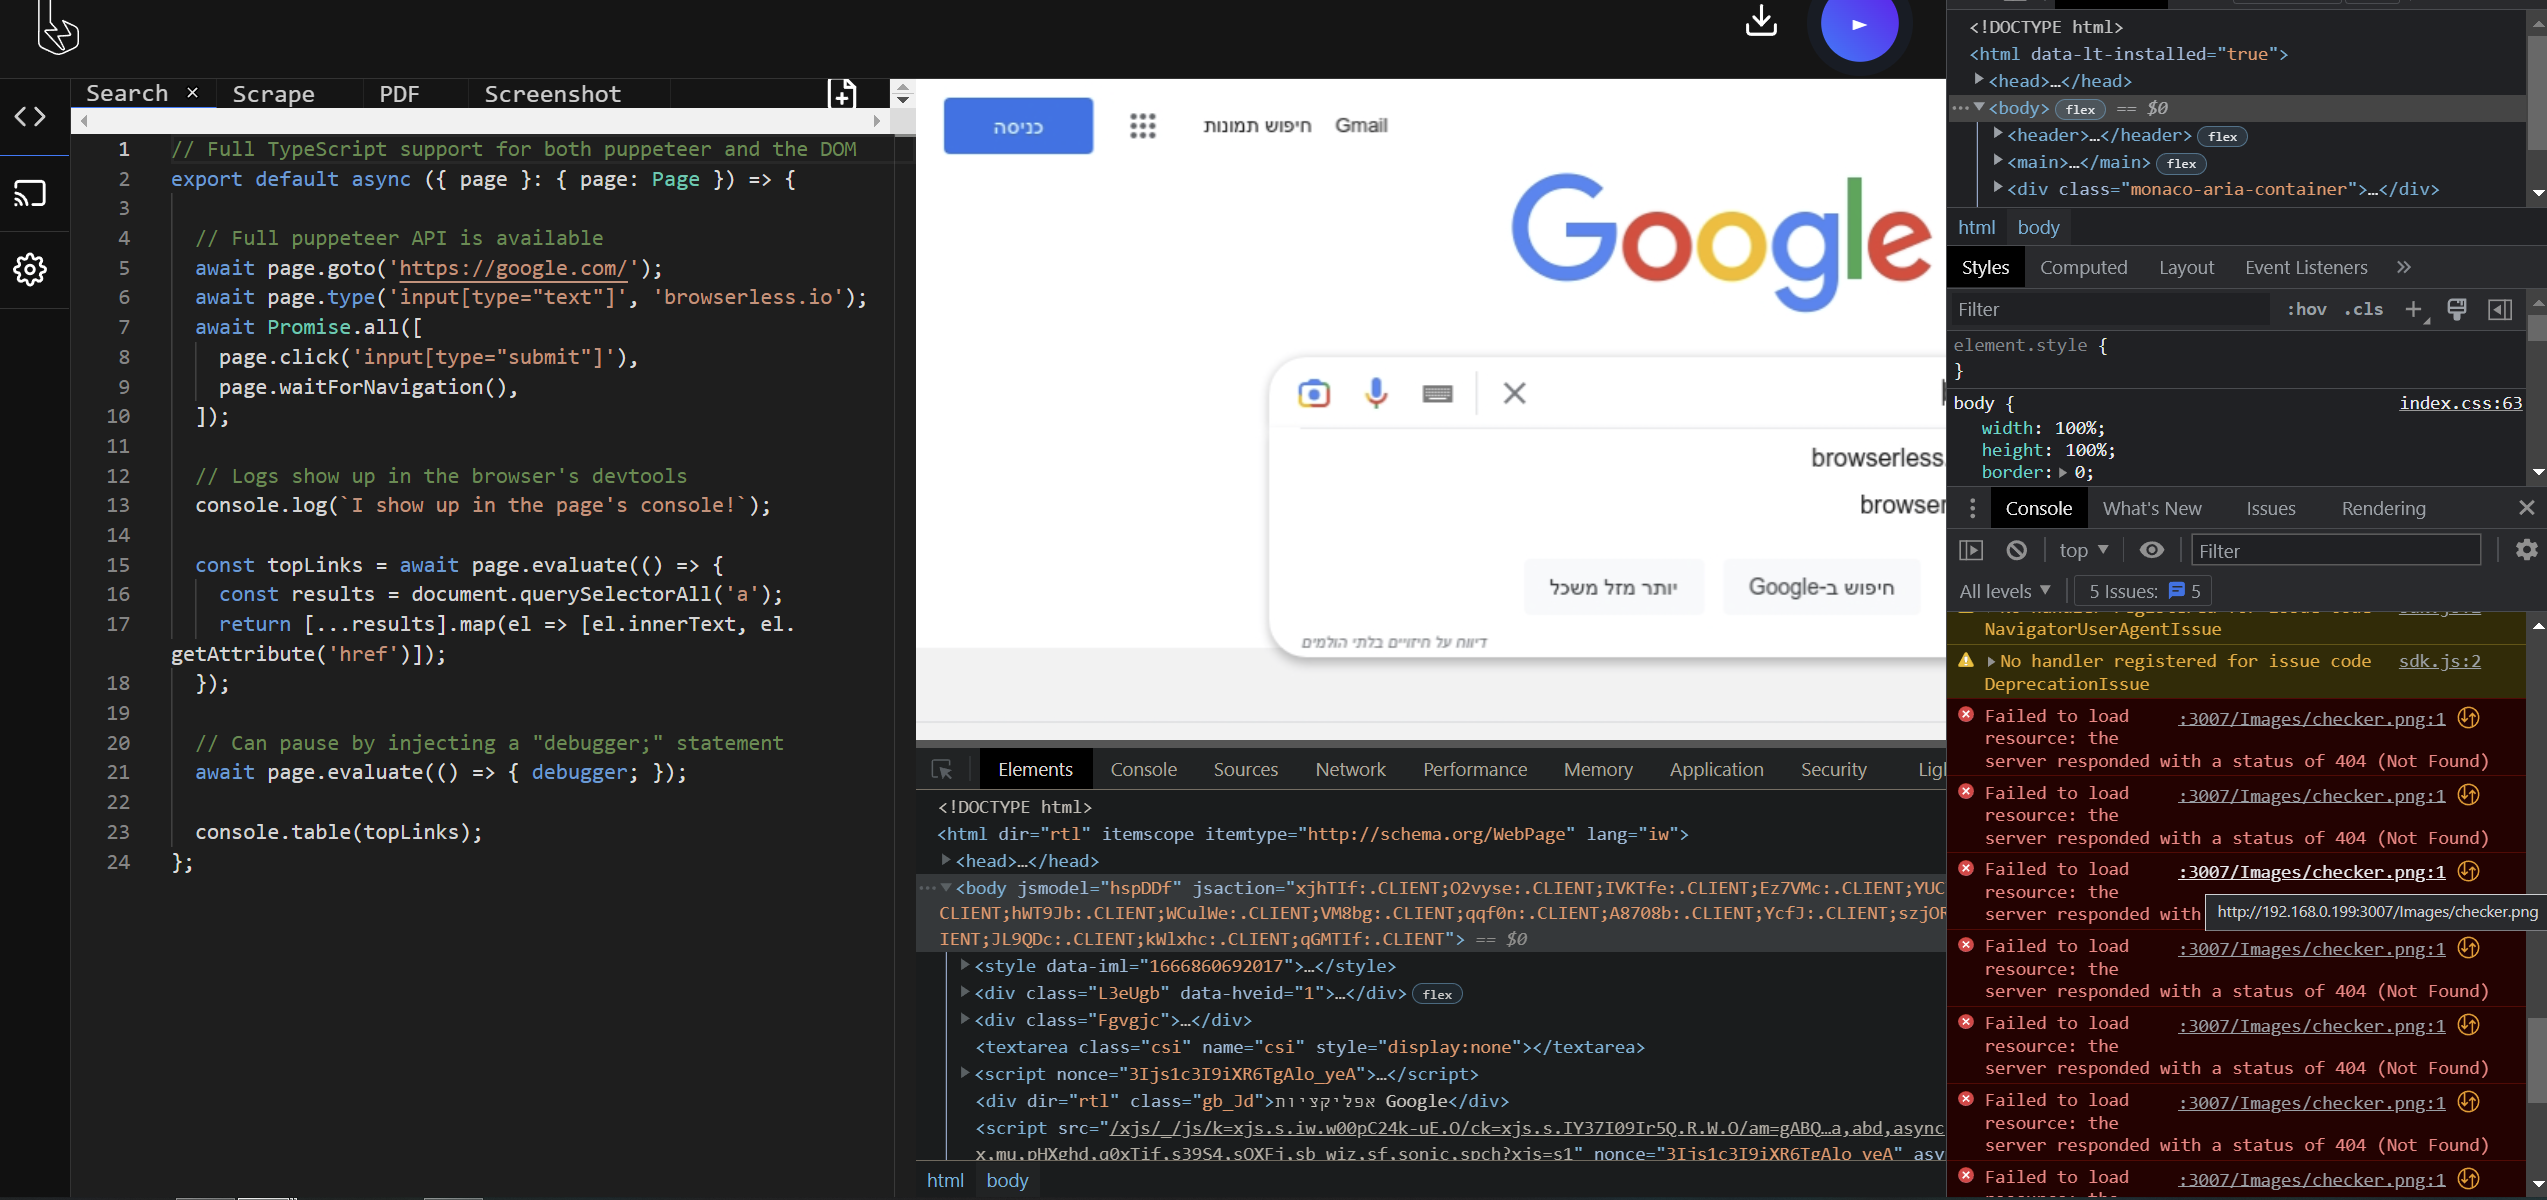The image size is (2547, 1200).
Task: Open the sdk.js:2 source link
Action: (x=2439, y=661)
